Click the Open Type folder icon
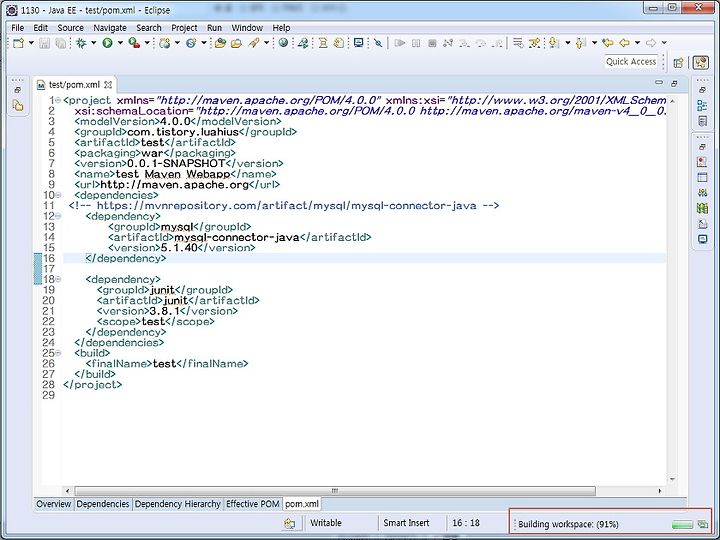 tap(220, 43)
